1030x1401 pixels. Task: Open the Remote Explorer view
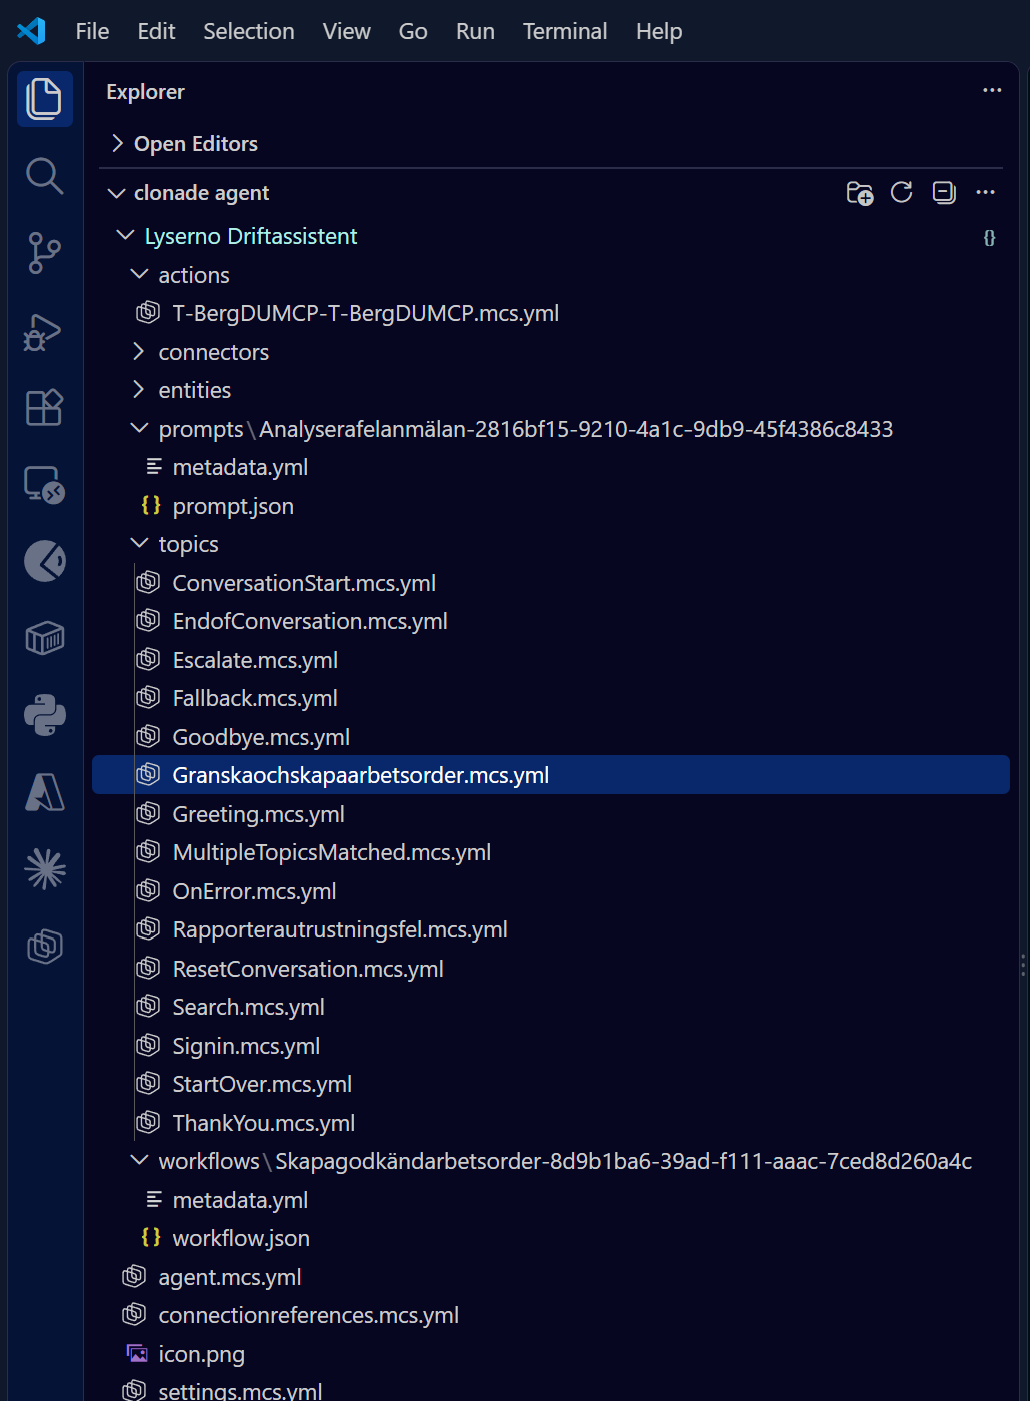click(44, 485)
